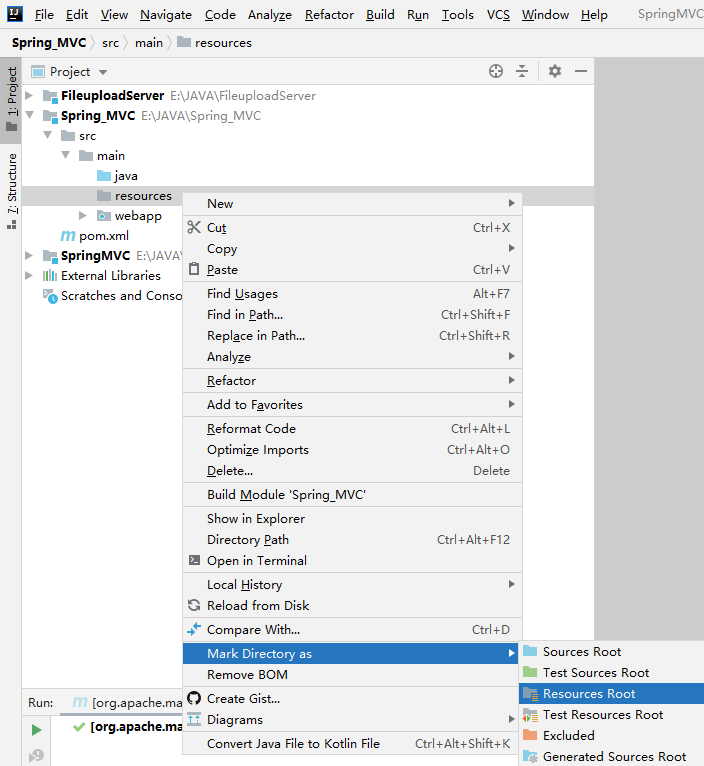Click the blue java source folder icon
The height and width of the screenshot is (766, 704).
coord(104,176)
